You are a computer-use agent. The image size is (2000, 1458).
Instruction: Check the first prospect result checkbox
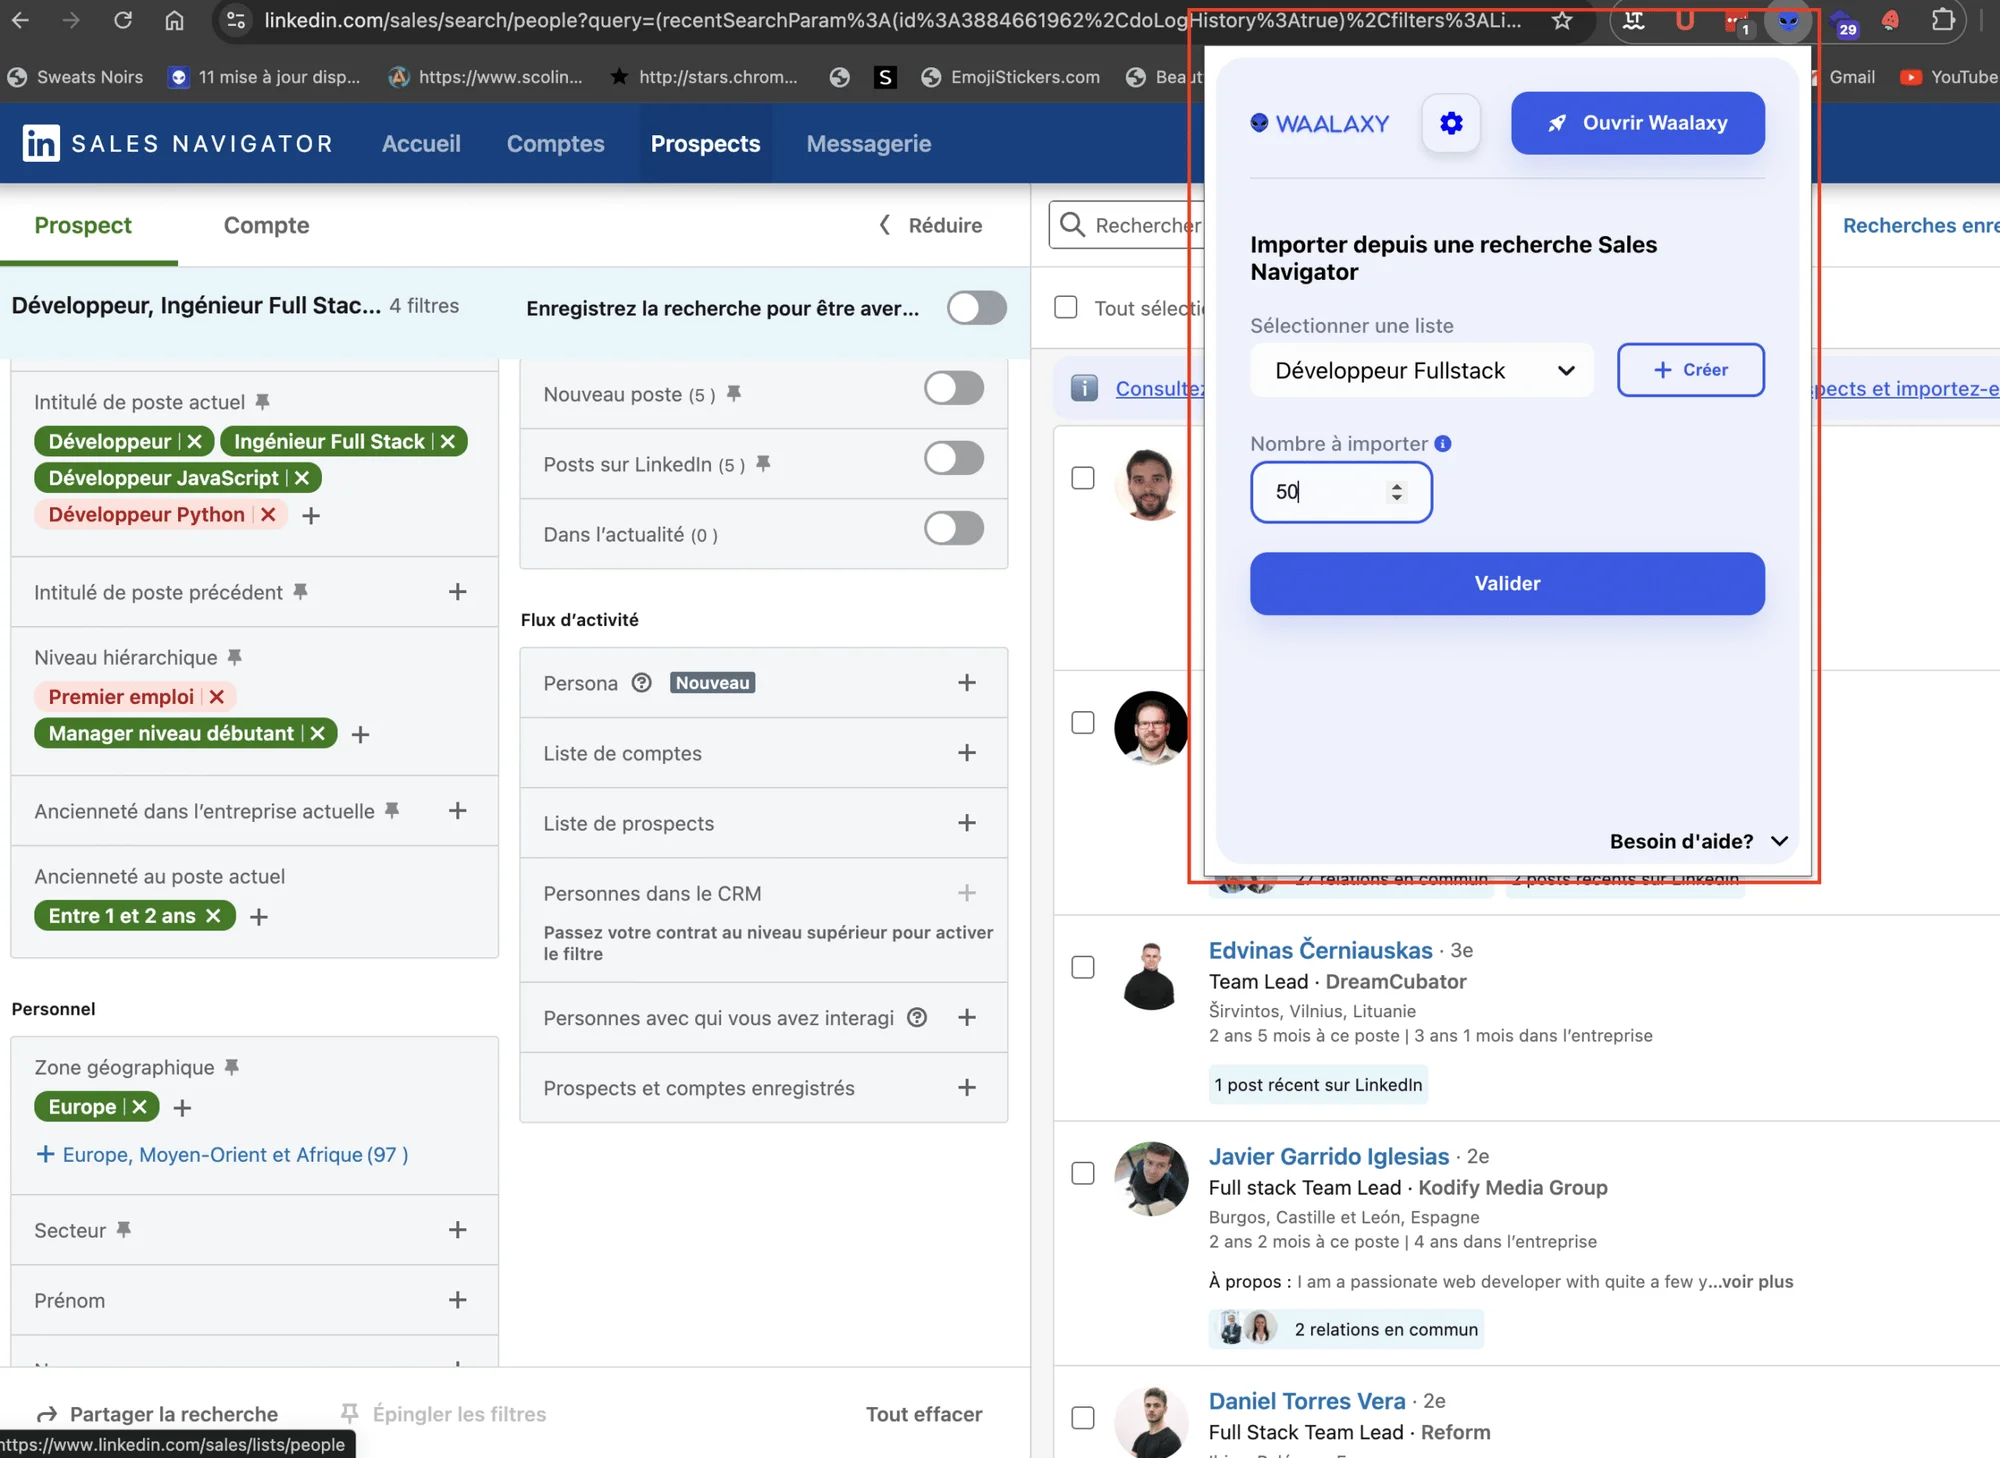1083,478
